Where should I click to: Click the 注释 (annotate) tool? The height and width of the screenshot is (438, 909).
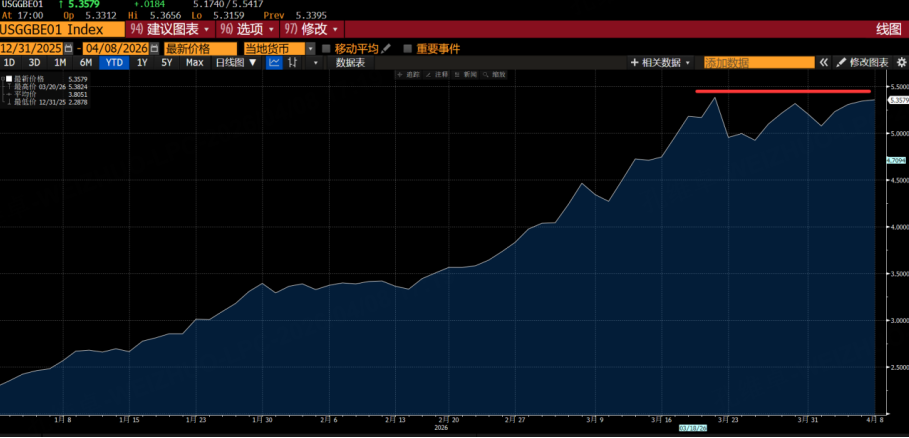pos(437,75)
